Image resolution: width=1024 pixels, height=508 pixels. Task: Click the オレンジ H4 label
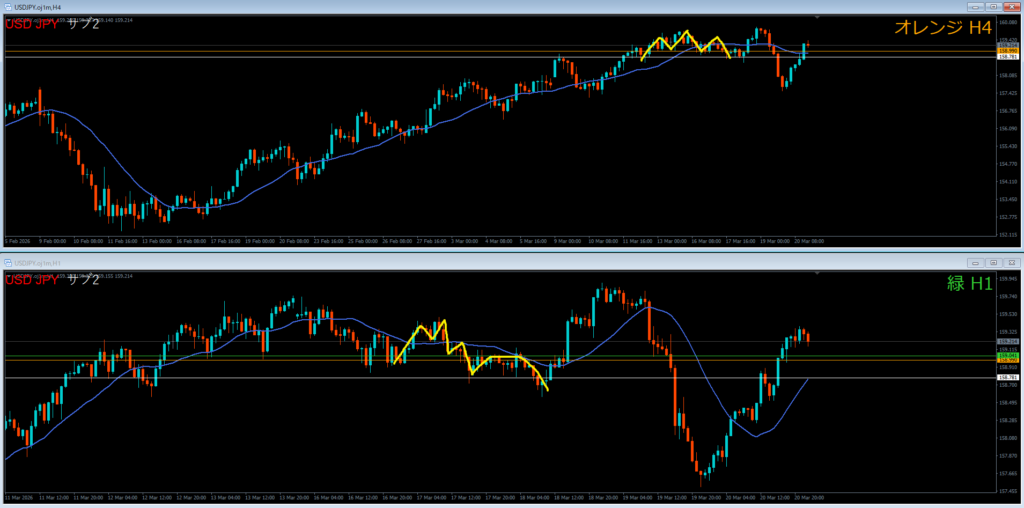coord(943,27)
